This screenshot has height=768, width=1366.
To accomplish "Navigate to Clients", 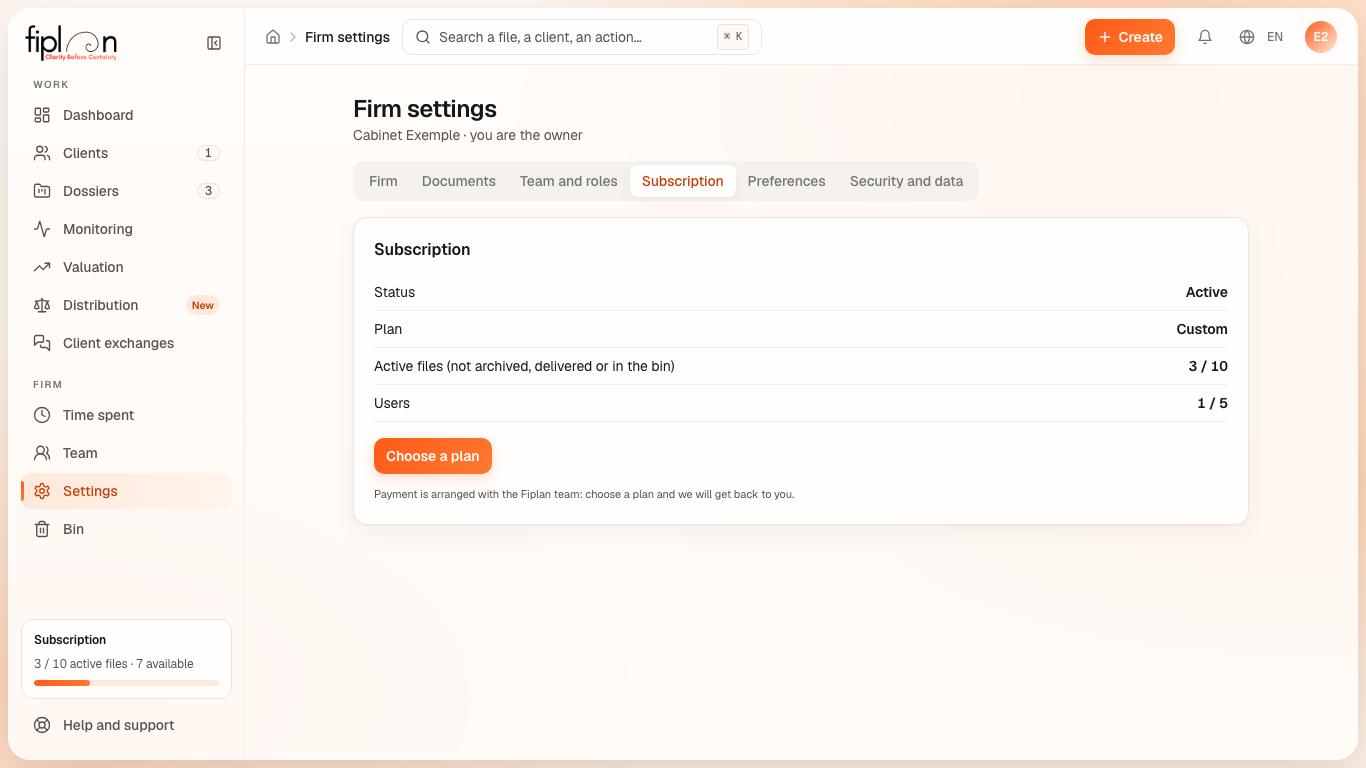I will [x=126, y=153].
